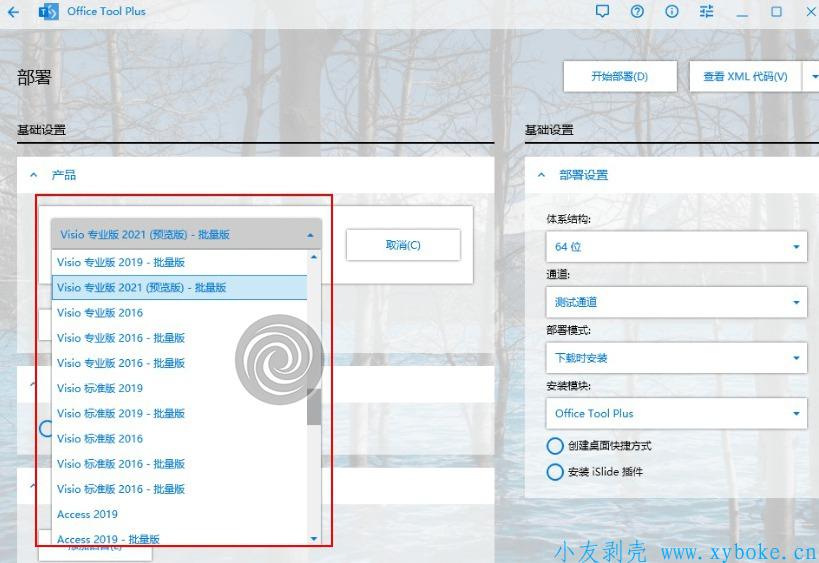Click the Office Tool Plus logo icon
Viewport: 819px width, 563px height.
tap(48, 12)
